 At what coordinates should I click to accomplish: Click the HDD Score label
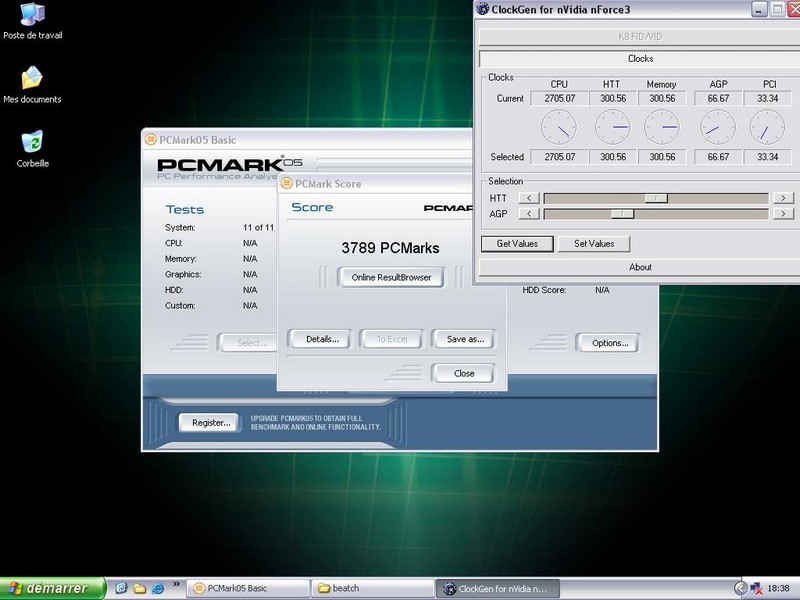click(x=544, y=290)
